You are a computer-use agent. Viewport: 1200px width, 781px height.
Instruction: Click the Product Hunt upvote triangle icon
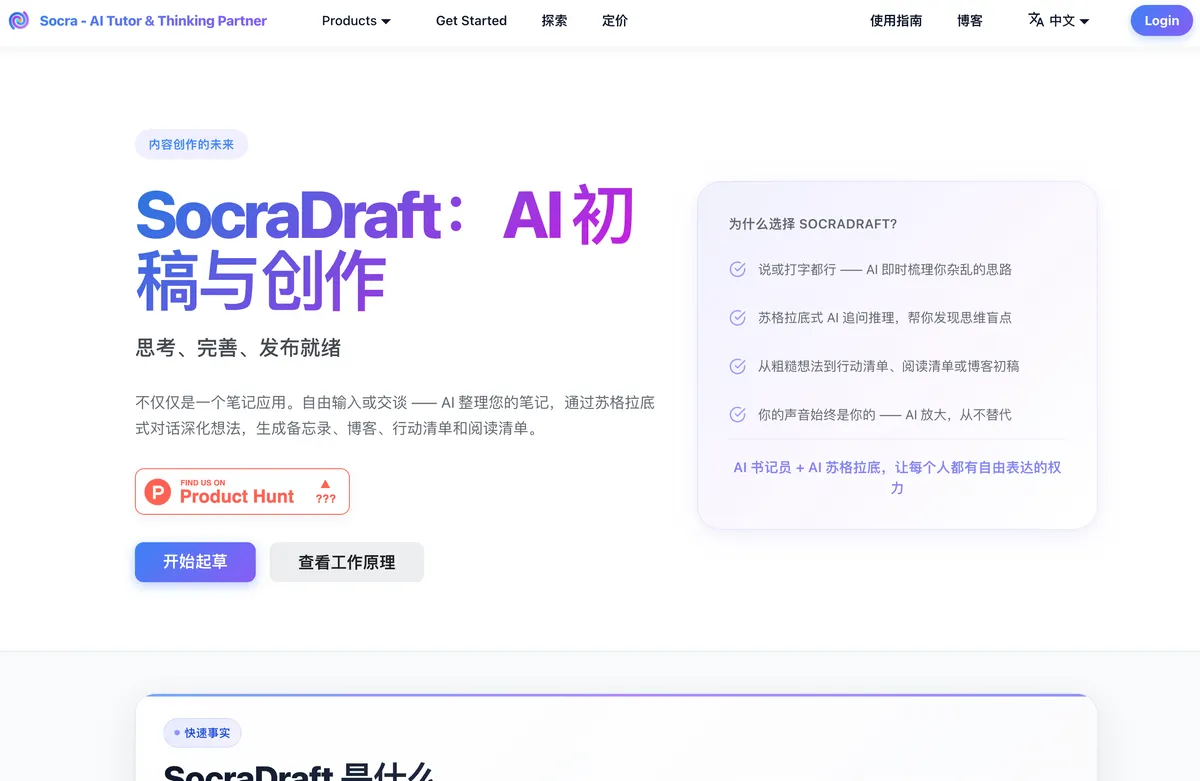coord(325,483)
